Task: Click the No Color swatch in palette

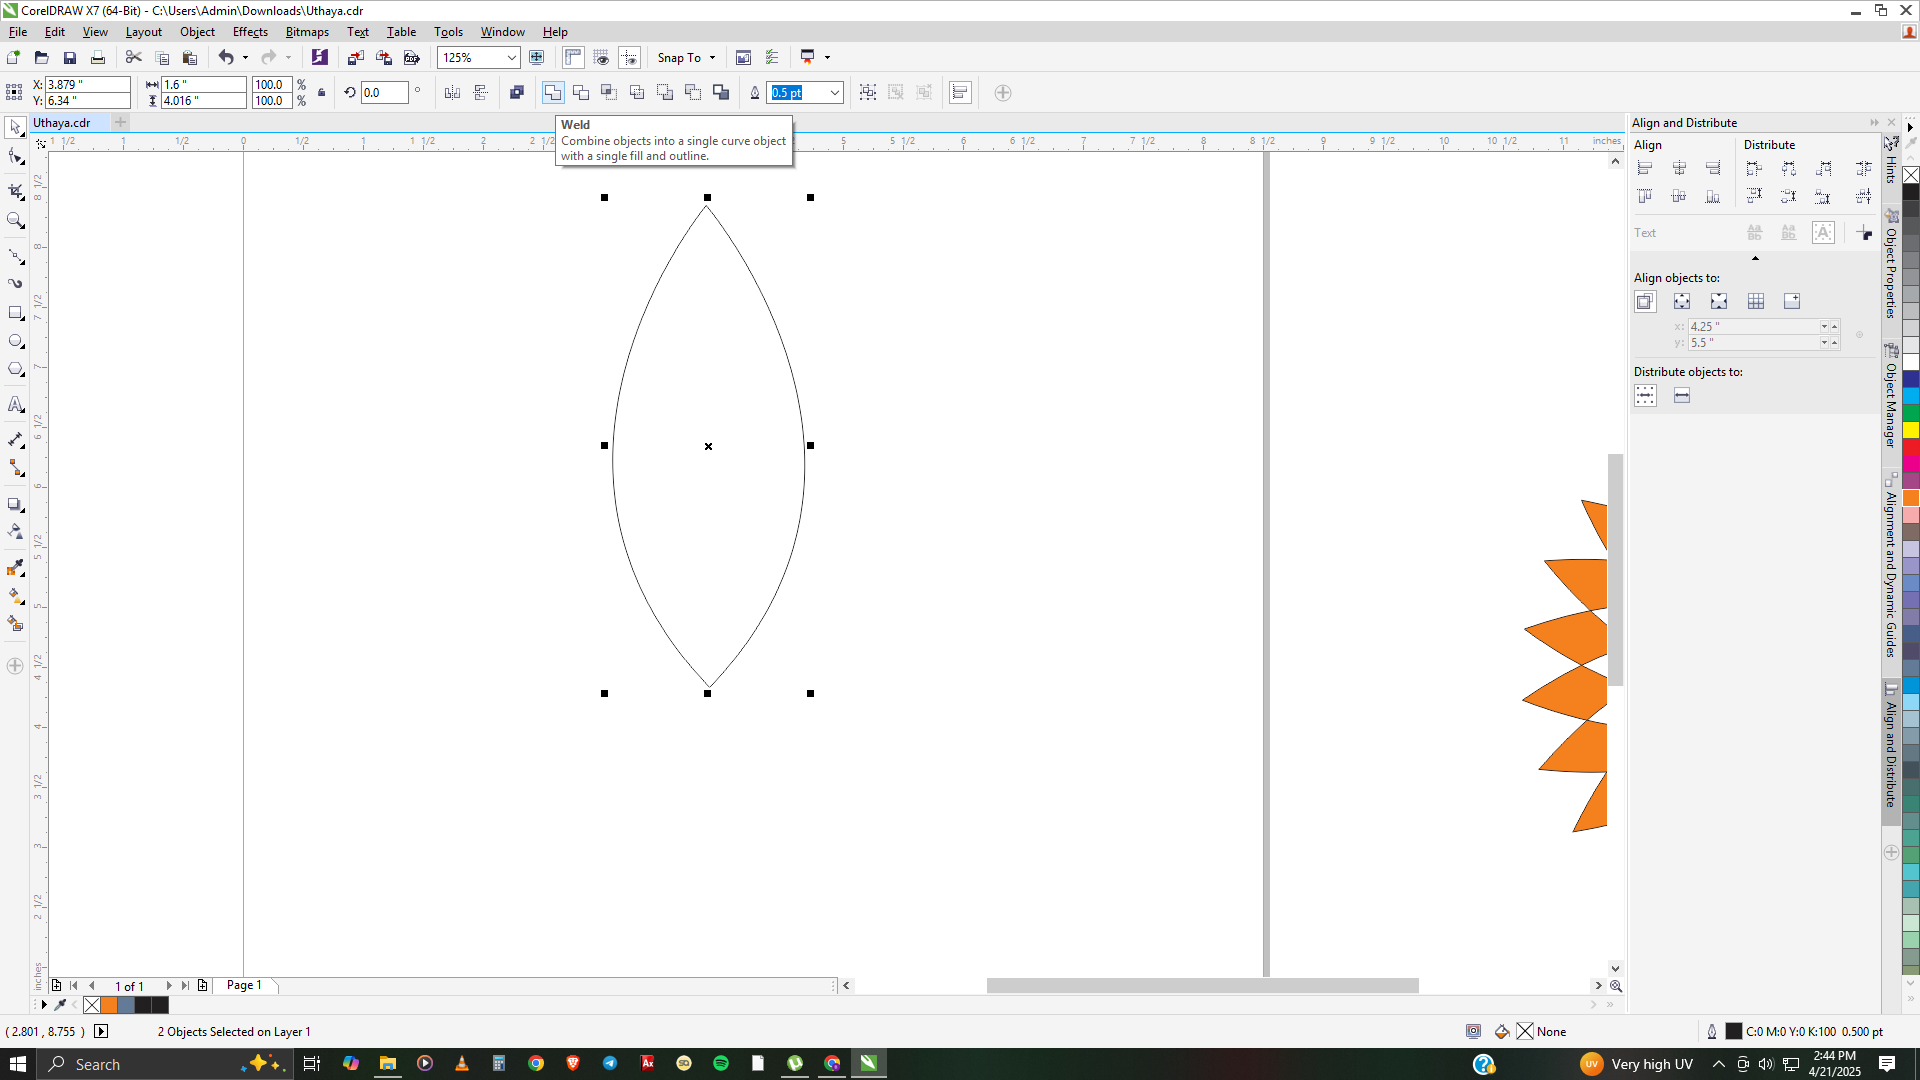Action: [x=1910, y=175]
